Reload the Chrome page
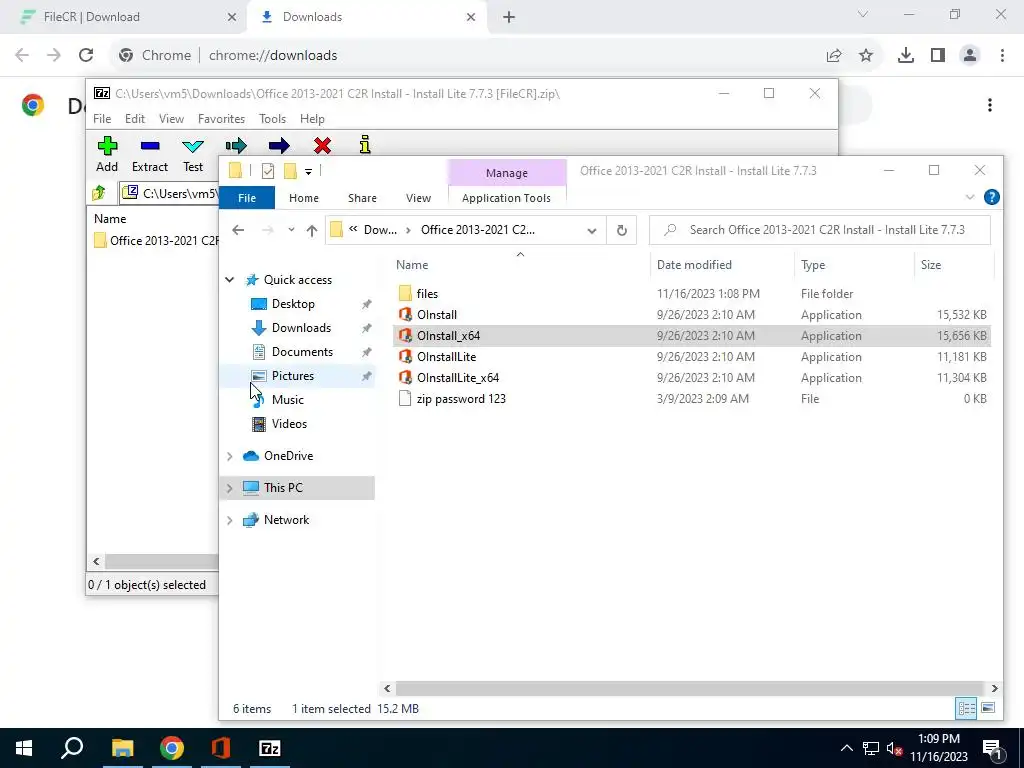Image resolution: width=1024 pixels, height=768 pixels. click(86, 55)
